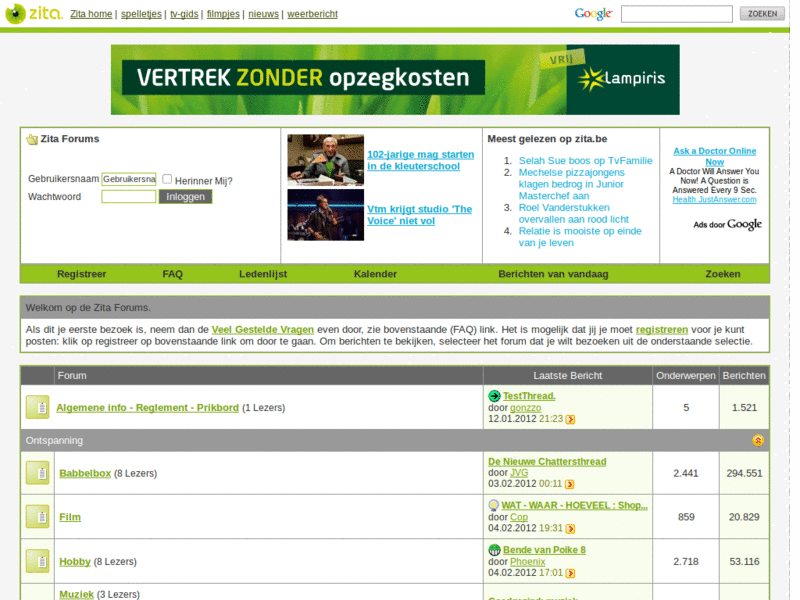This screenshot has height=600, width=800.
Task: Click the Babbelbox forum status icon
Action: [x=38, y=473]
